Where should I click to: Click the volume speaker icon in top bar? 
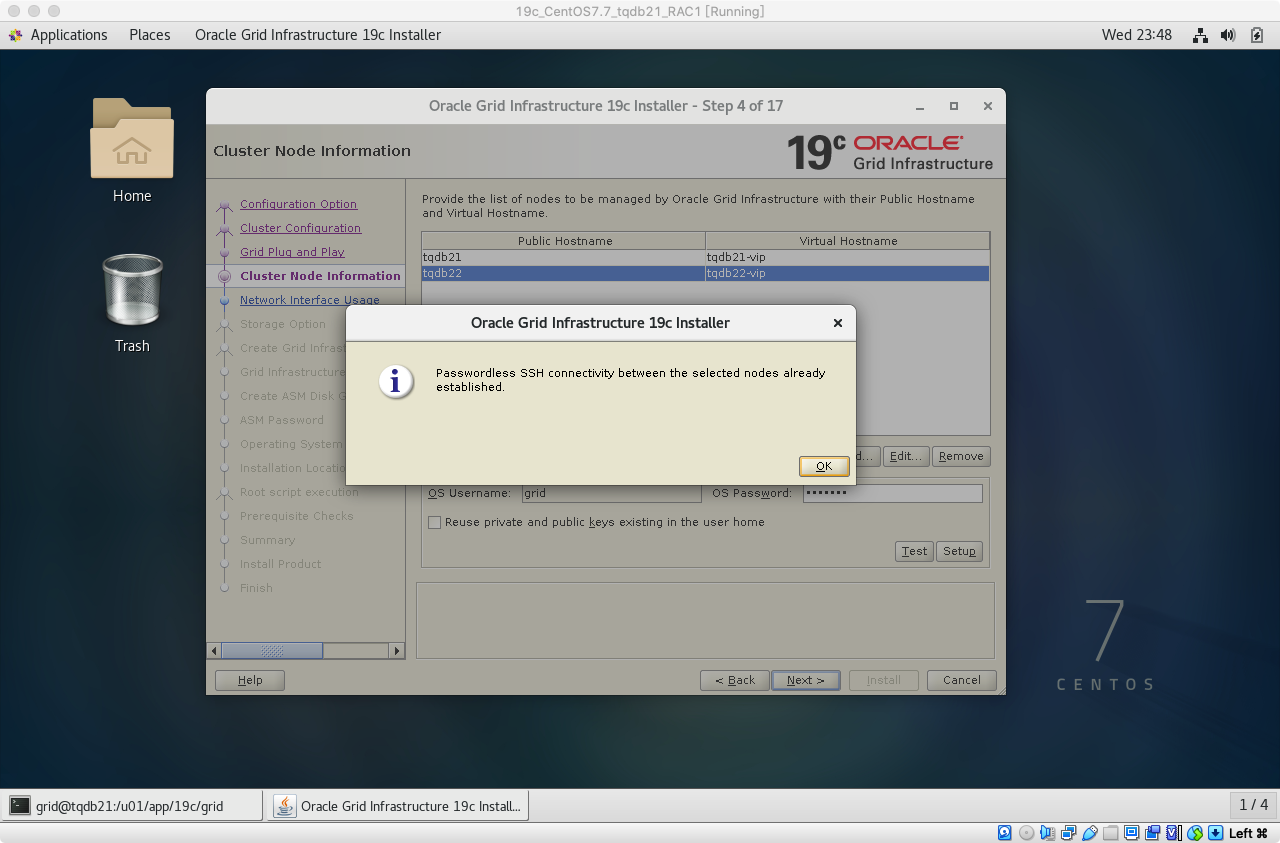[1229, 35]
